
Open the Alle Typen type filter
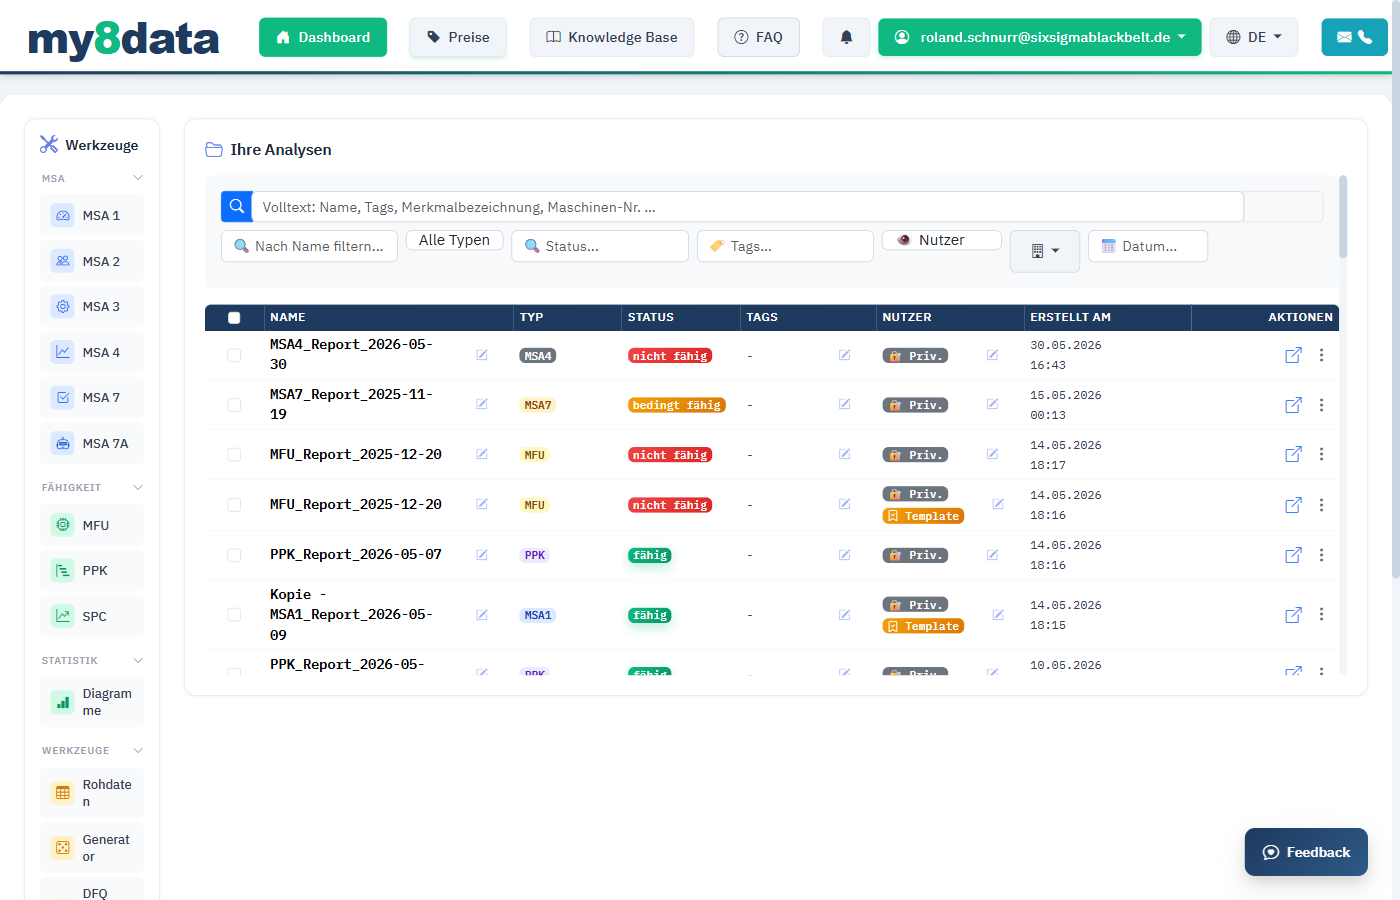click(x=454, y=240)
